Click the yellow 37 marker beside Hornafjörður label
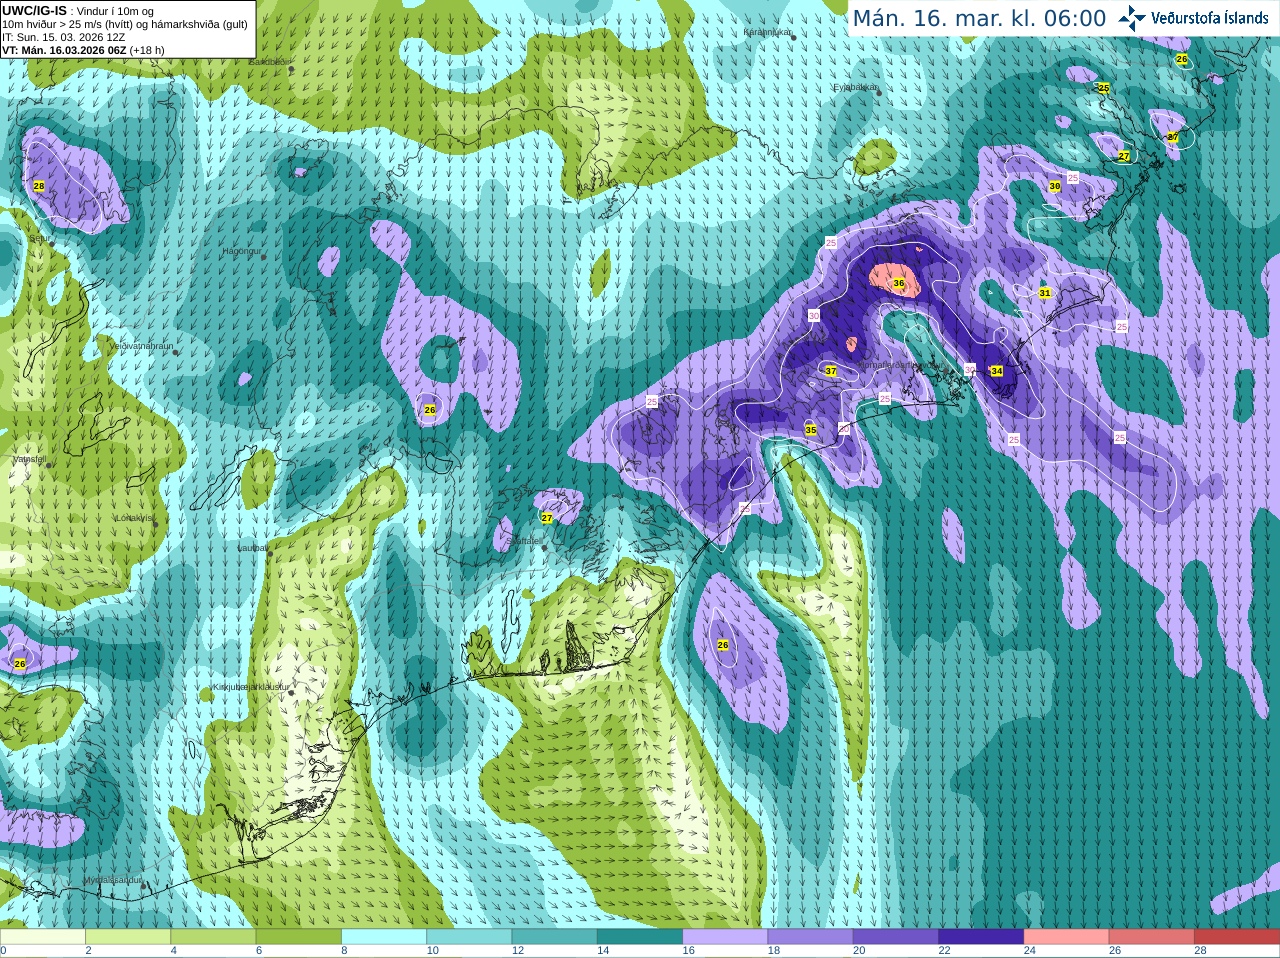This screenshot has height=958, width=1280. click(830, 371)
